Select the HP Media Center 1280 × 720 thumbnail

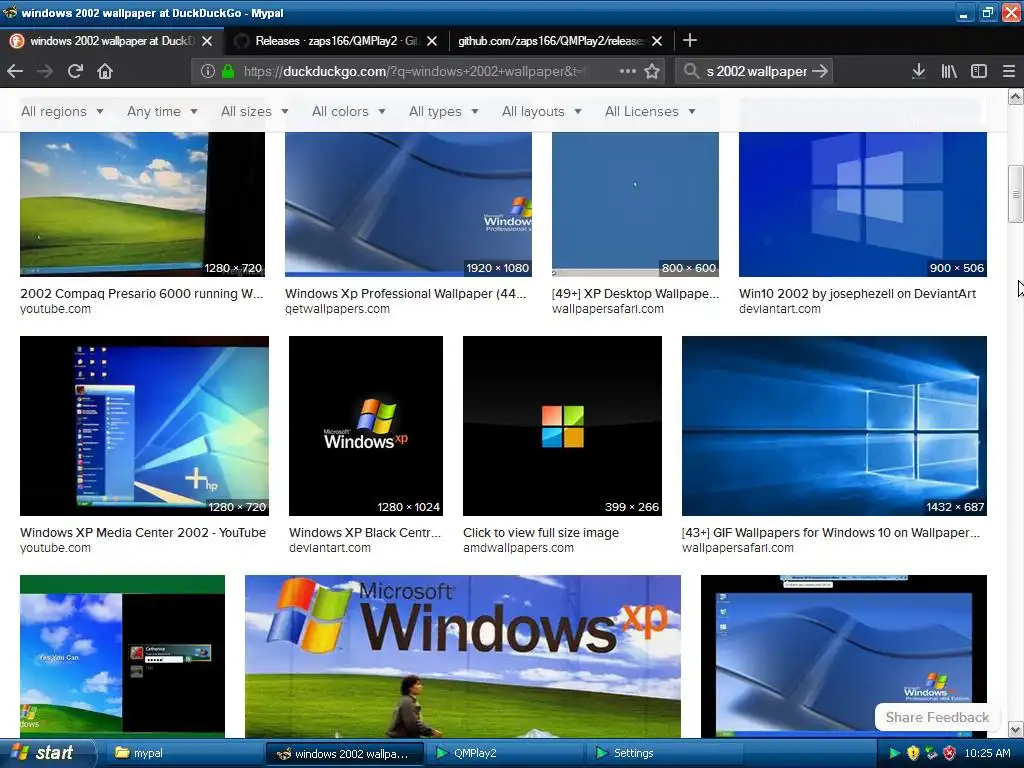[144, 426]
